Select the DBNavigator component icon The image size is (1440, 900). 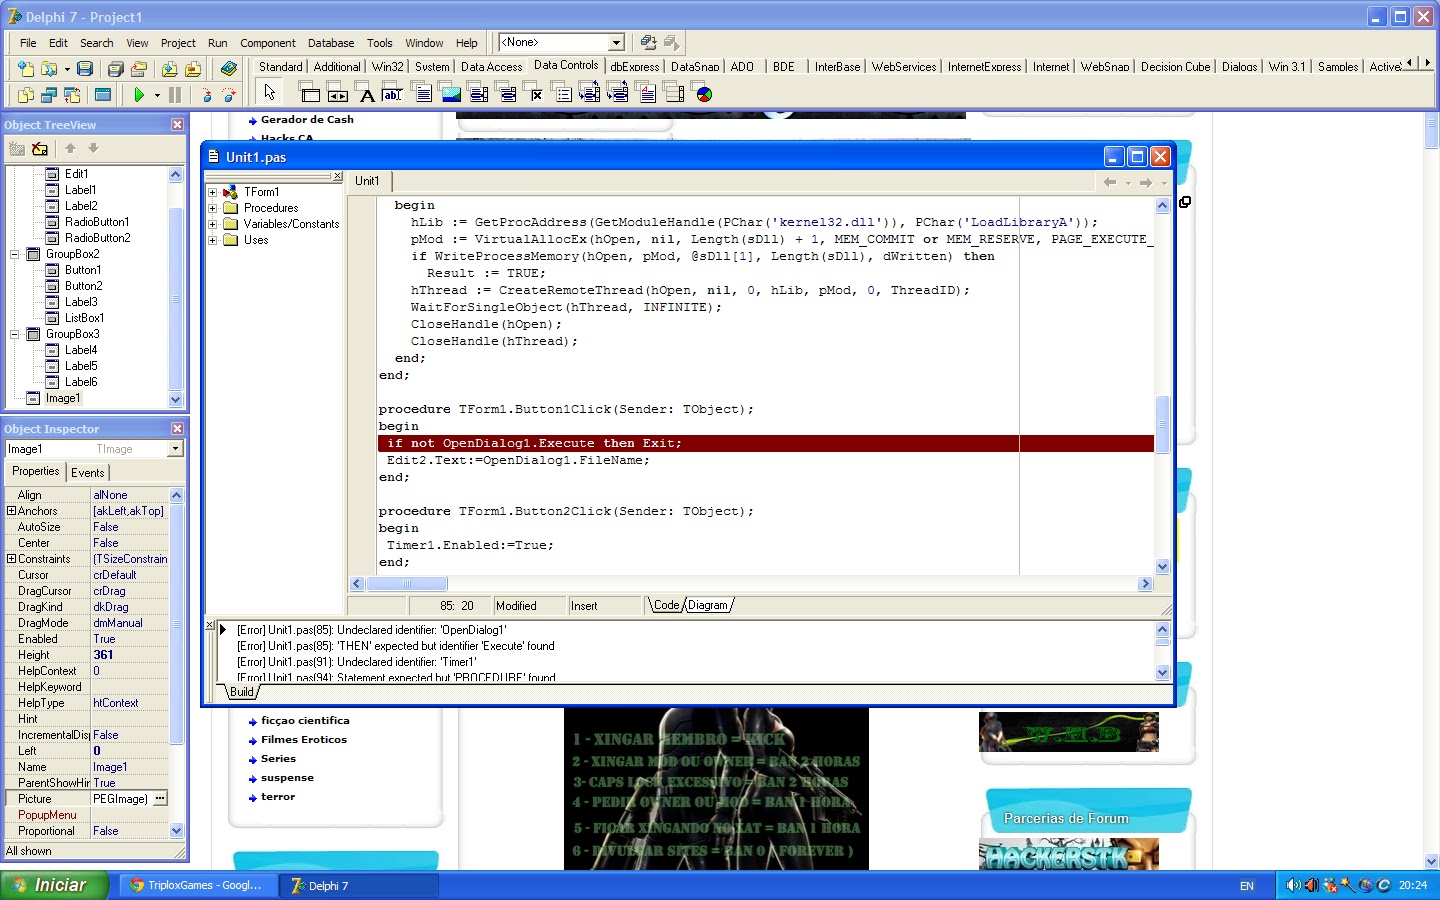[339, 94]
